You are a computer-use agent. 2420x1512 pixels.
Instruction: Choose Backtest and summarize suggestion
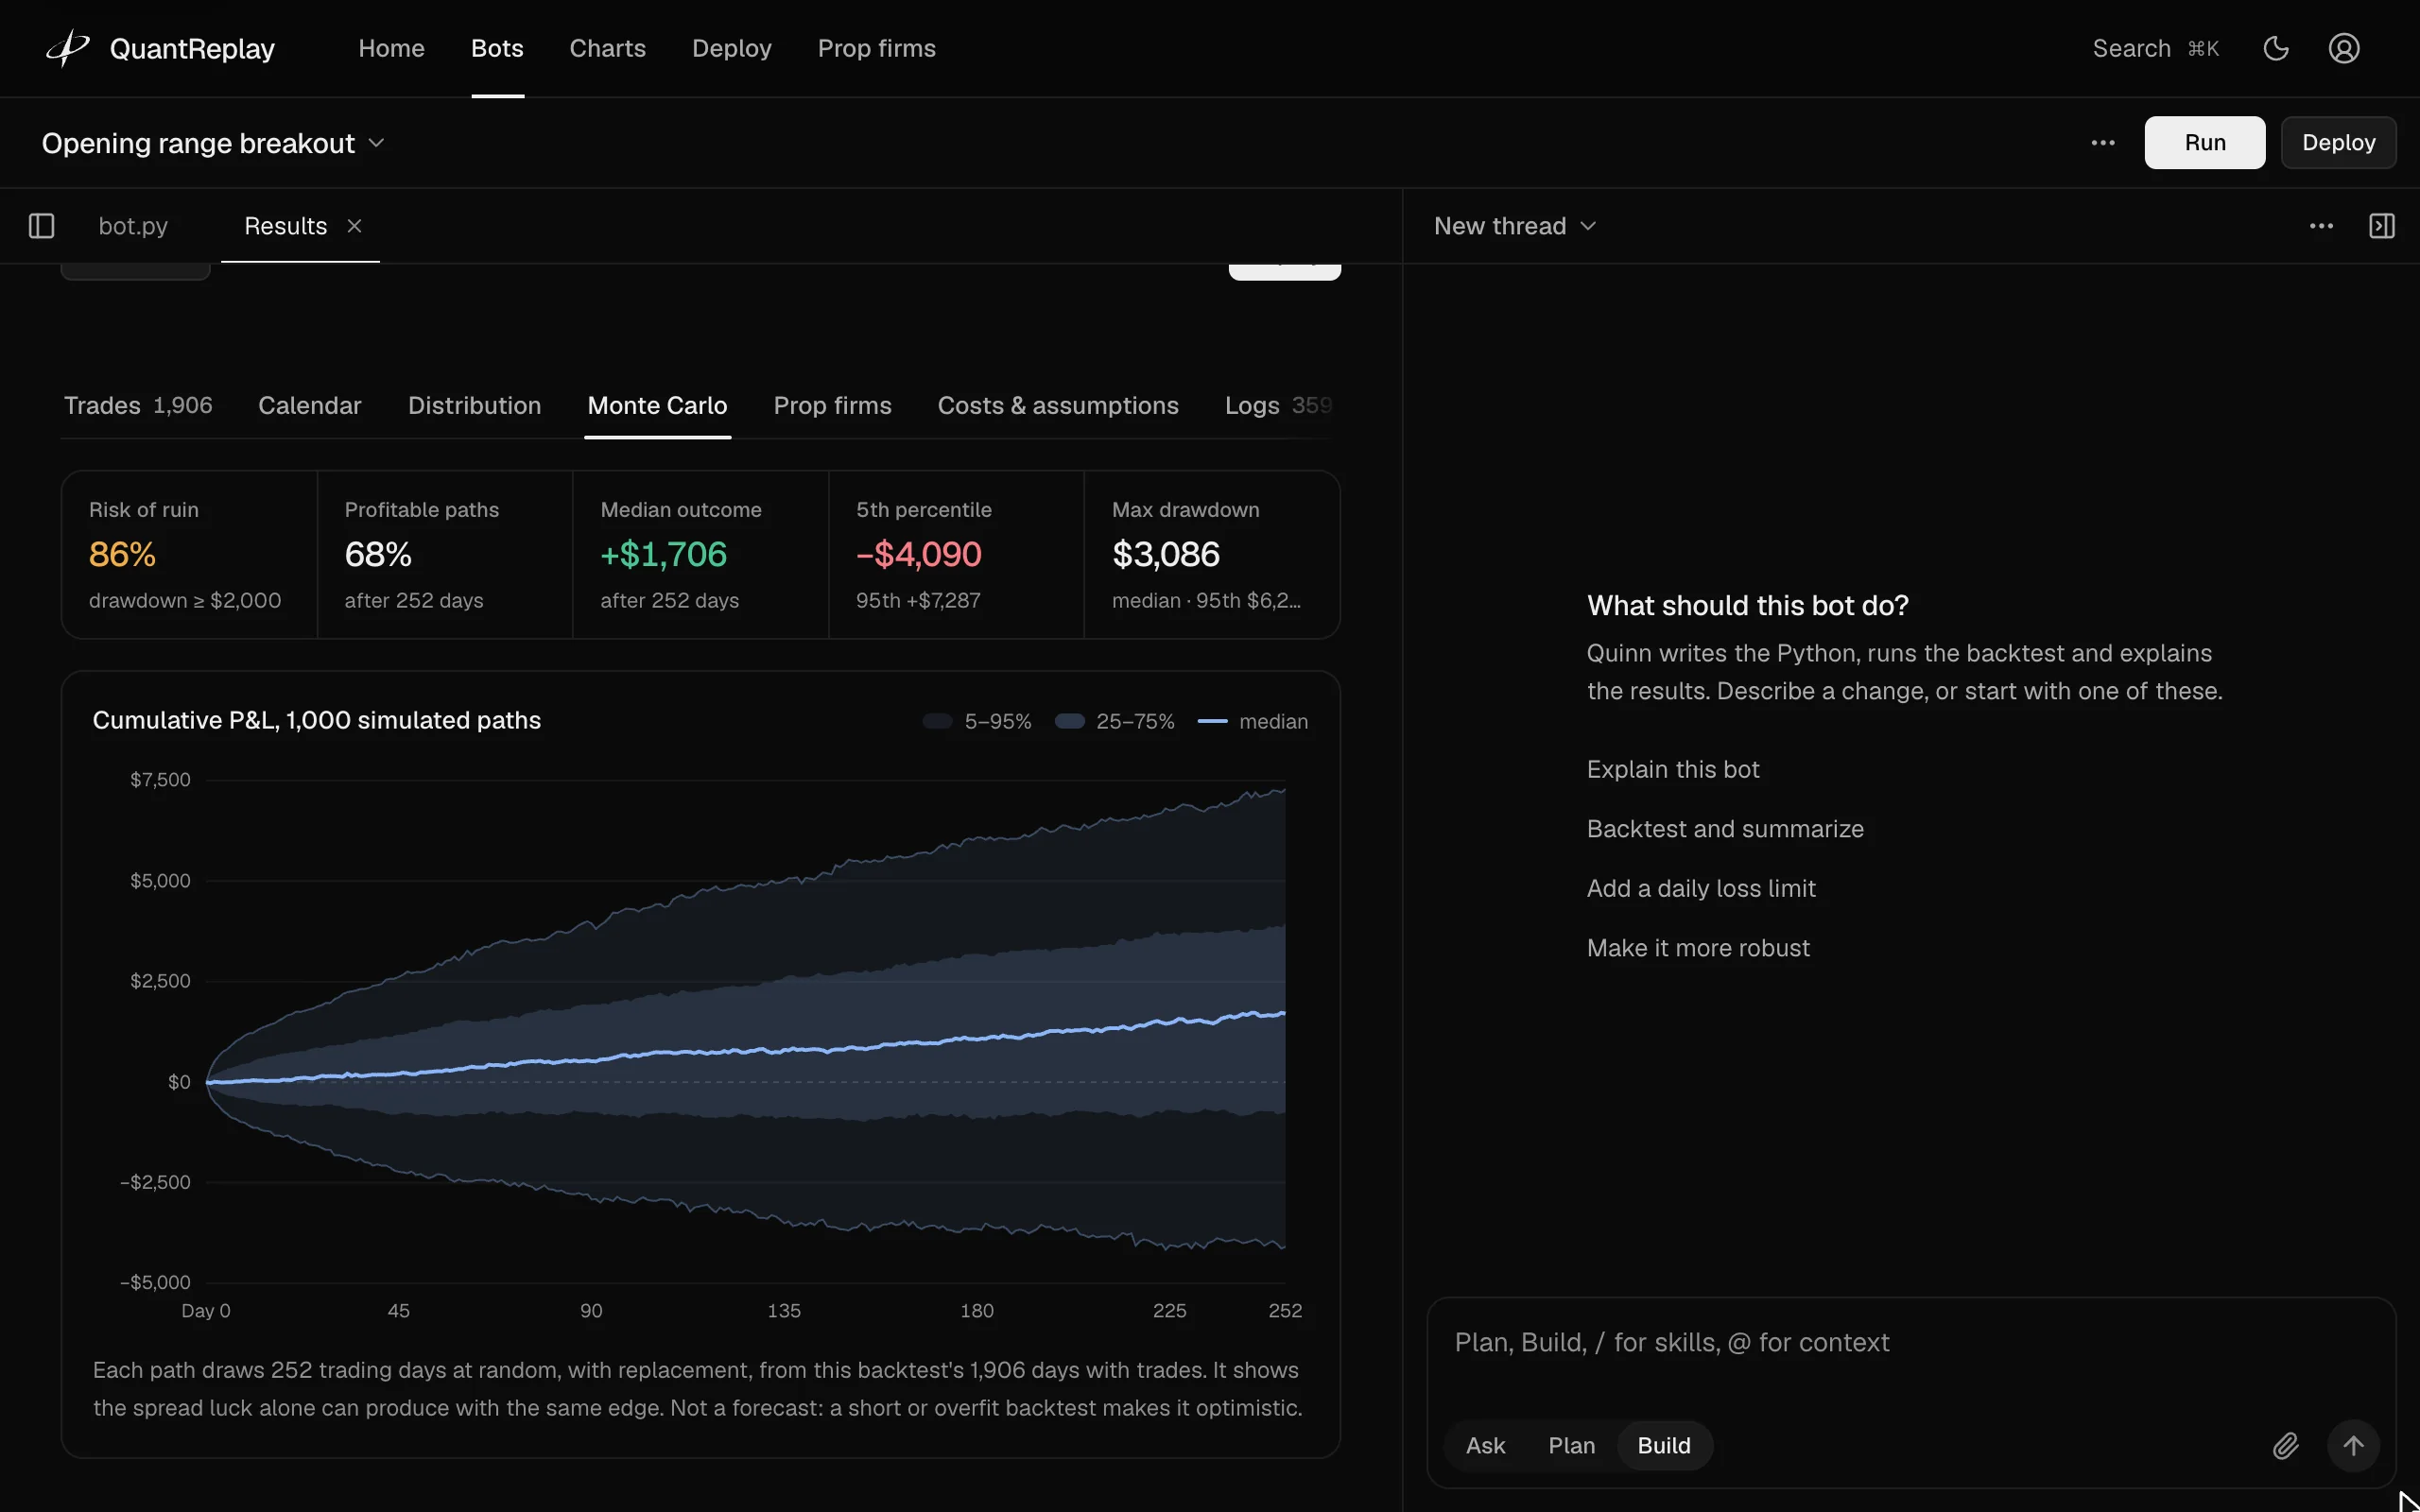pos(1725,829)
